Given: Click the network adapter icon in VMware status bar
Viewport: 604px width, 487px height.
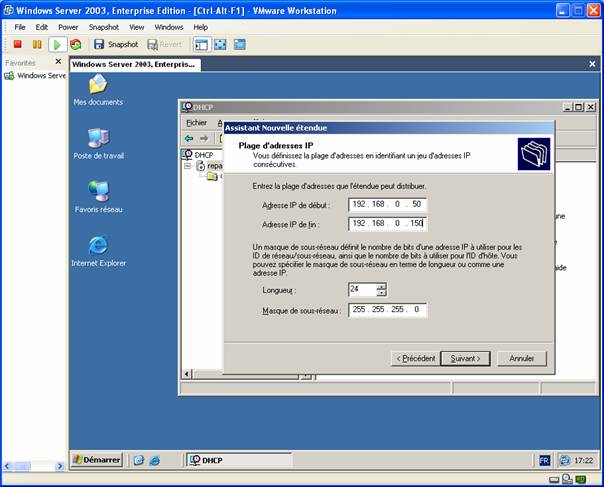Looking at the screenshot, I should coord(567,479).
